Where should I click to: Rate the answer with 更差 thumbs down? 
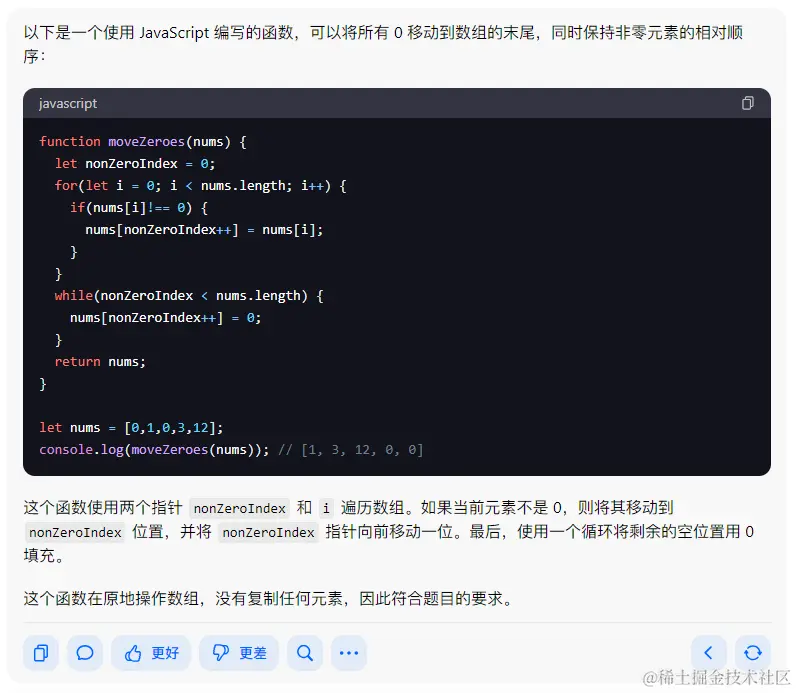(x=239, y=652)
